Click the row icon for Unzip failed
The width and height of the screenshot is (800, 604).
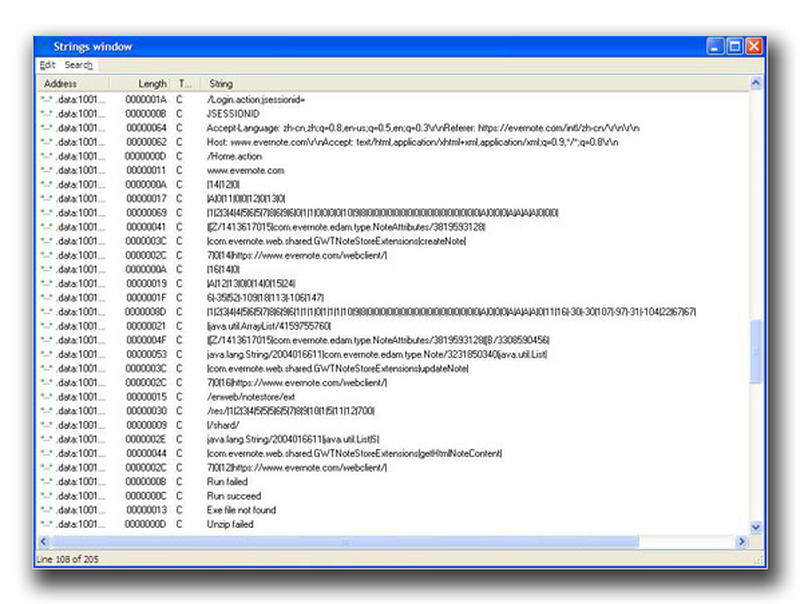46,524
